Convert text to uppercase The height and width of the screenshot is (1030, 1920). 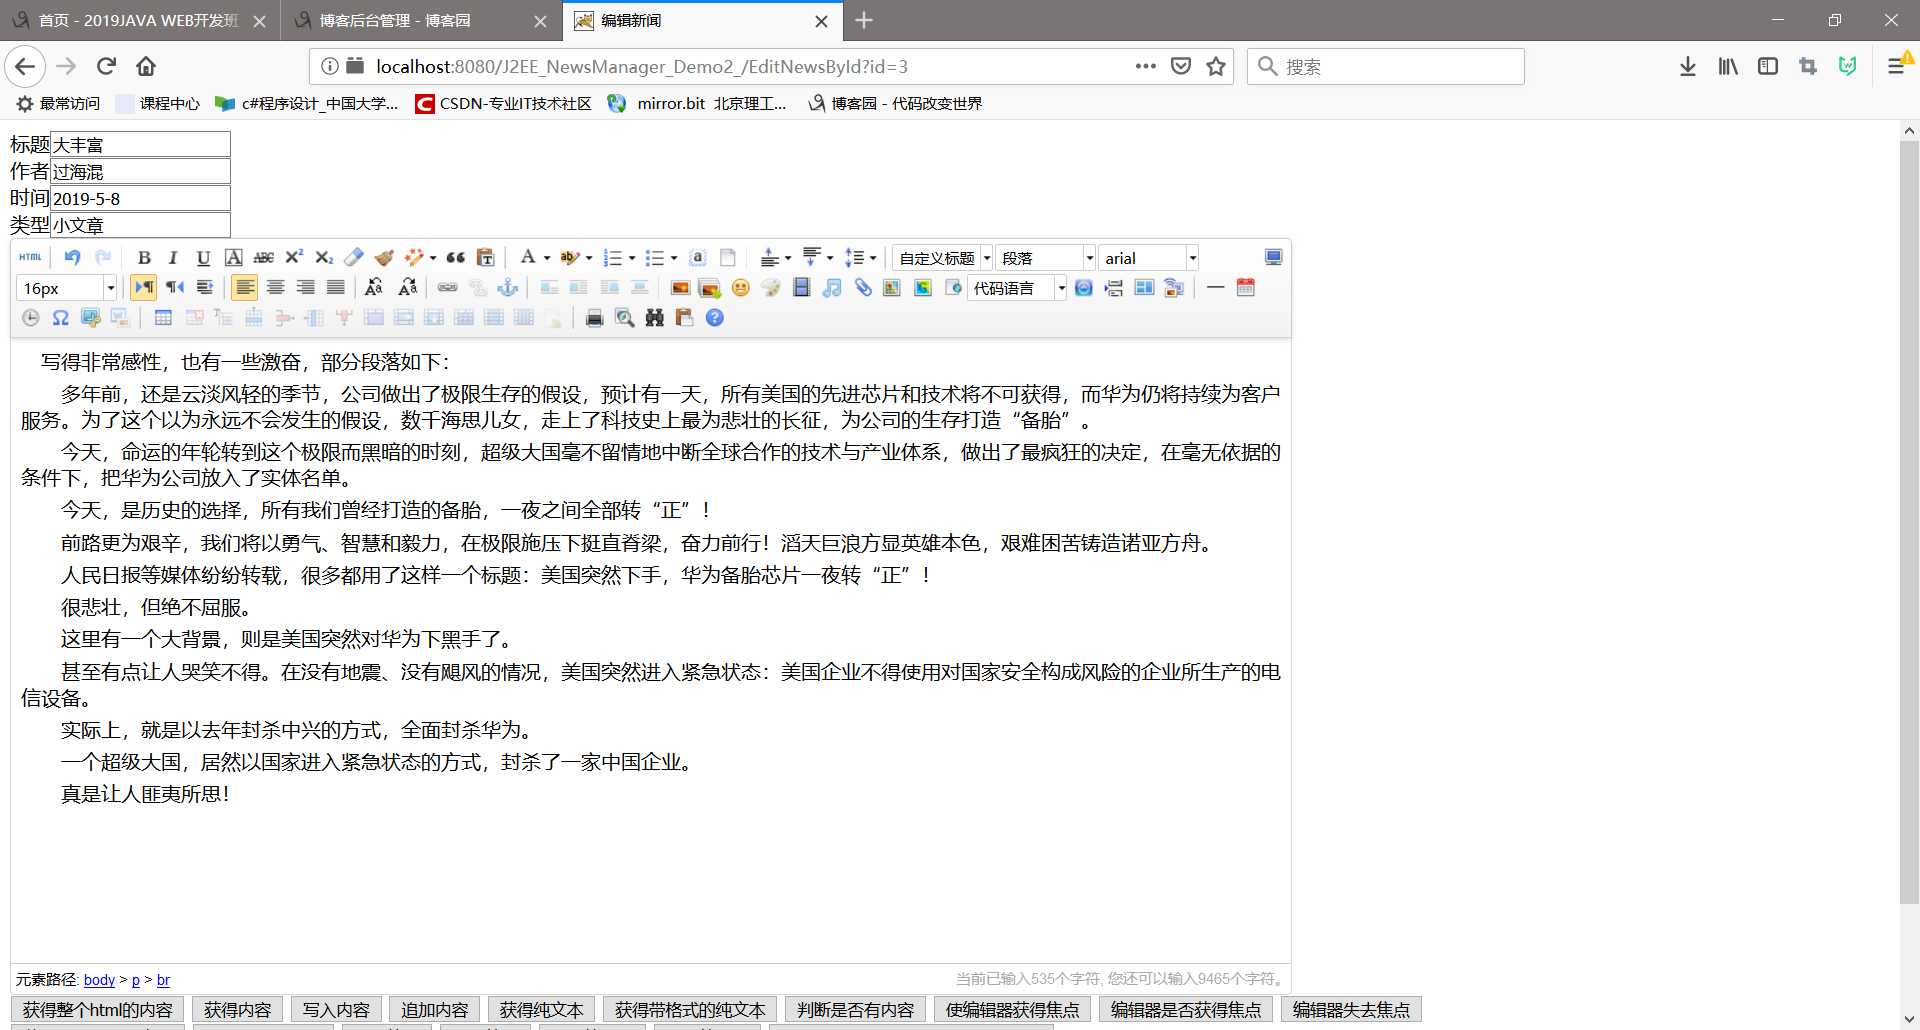pos(374,288)
